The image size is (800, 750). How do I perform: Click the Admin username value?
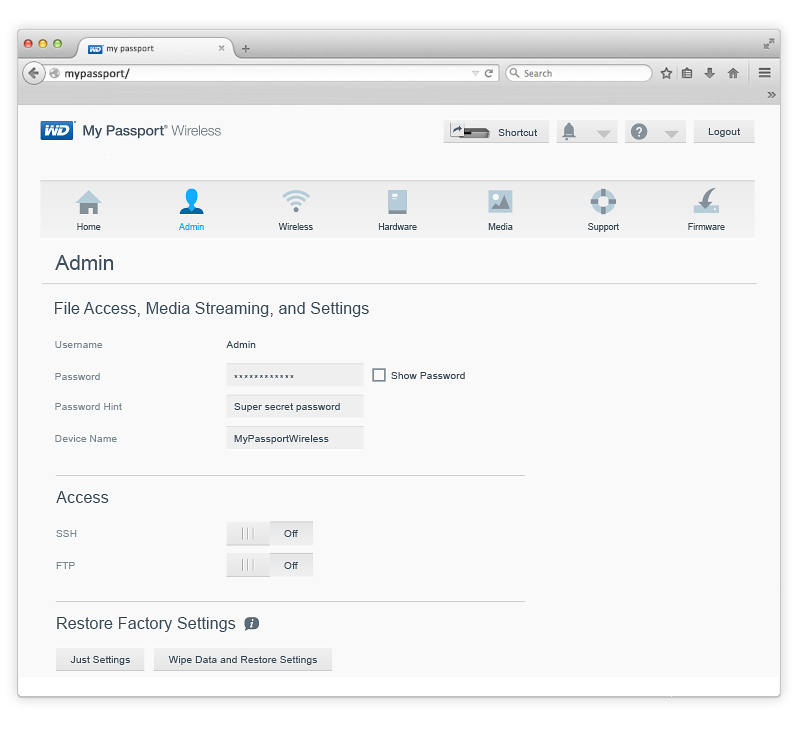click(x=241, y=345)
